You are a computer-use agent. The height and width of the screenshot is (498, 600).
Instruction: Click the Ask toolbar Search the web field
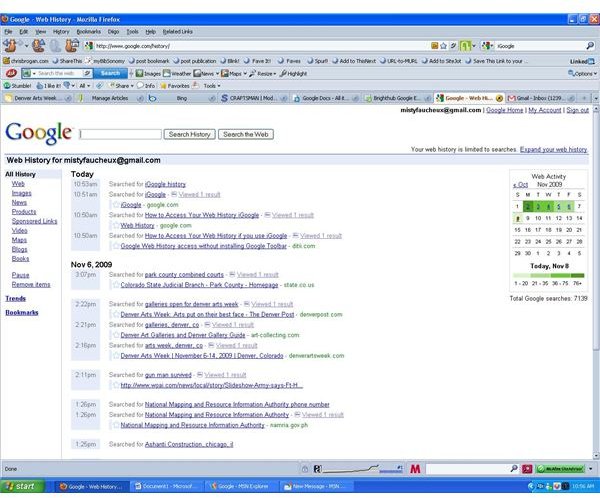(x=59, y=73)
